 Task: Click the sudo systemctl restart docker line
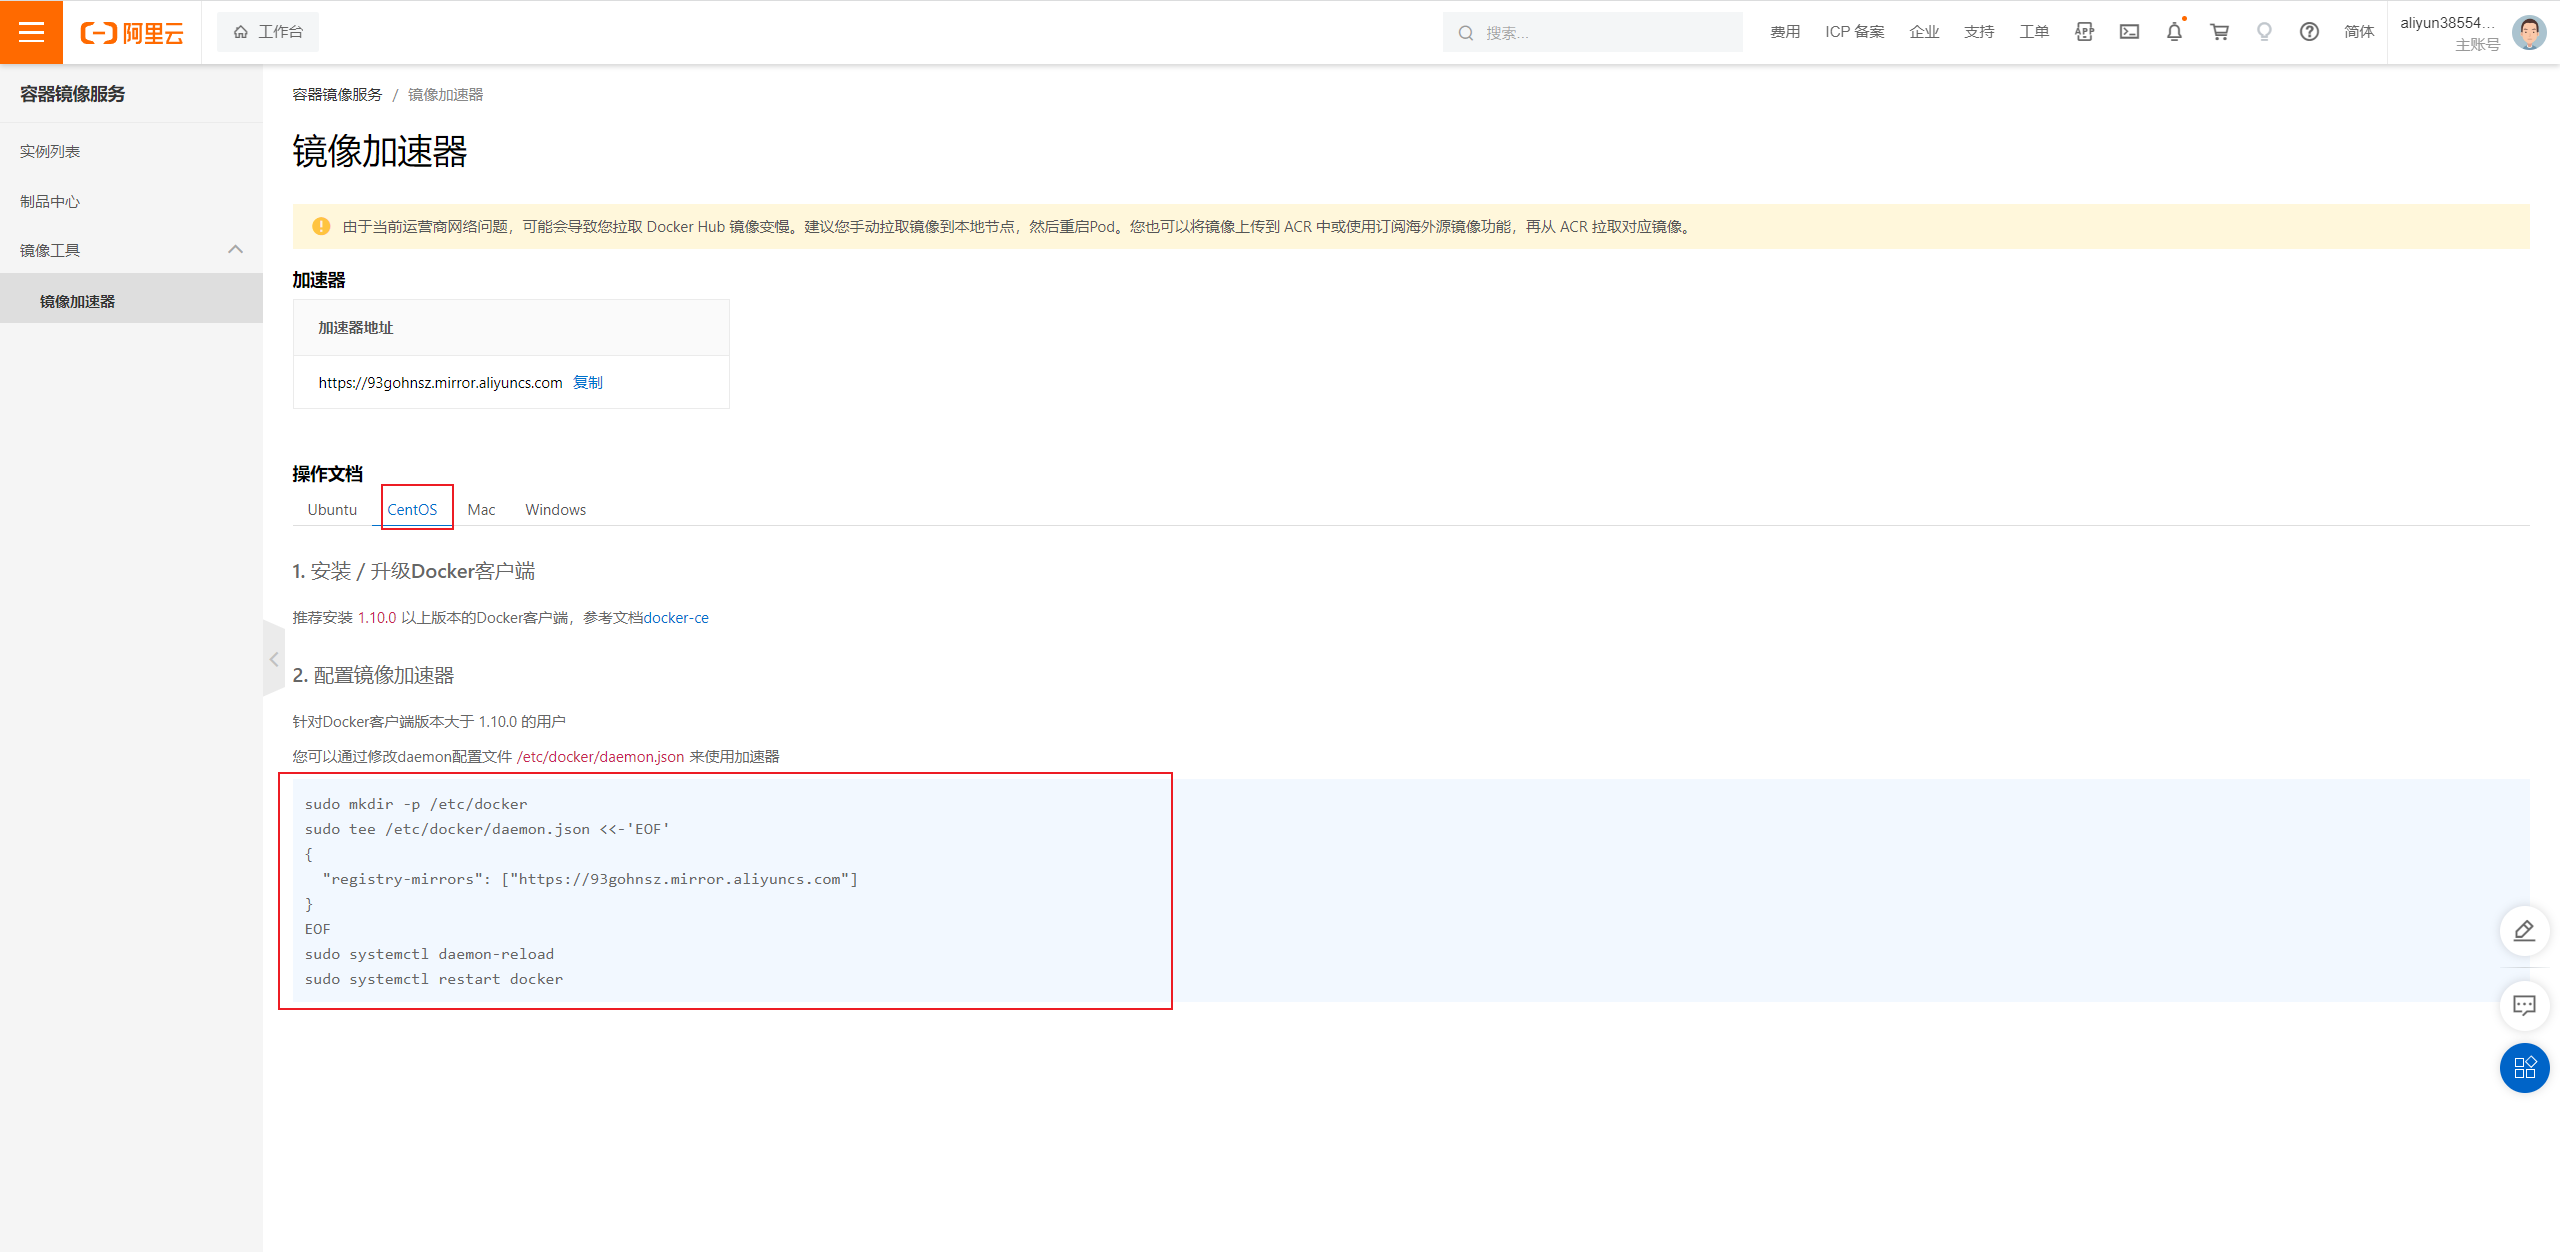[434, 979]
